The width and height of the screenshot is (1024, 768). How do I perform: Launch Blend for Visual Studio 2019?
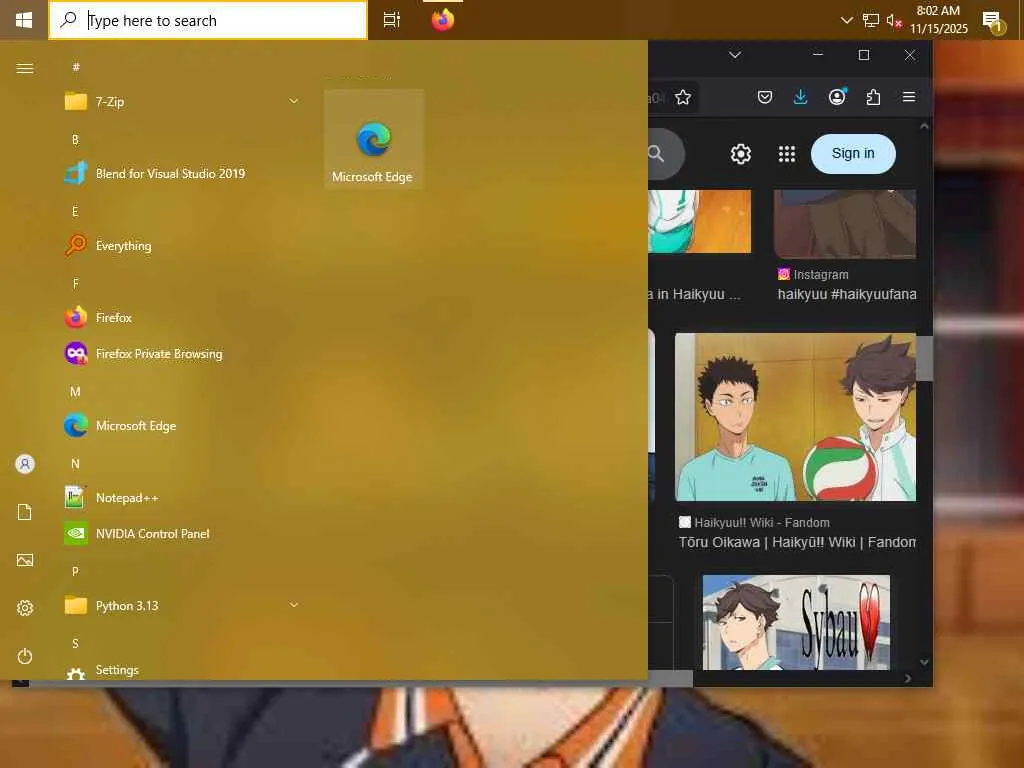[x=182, y=173]
